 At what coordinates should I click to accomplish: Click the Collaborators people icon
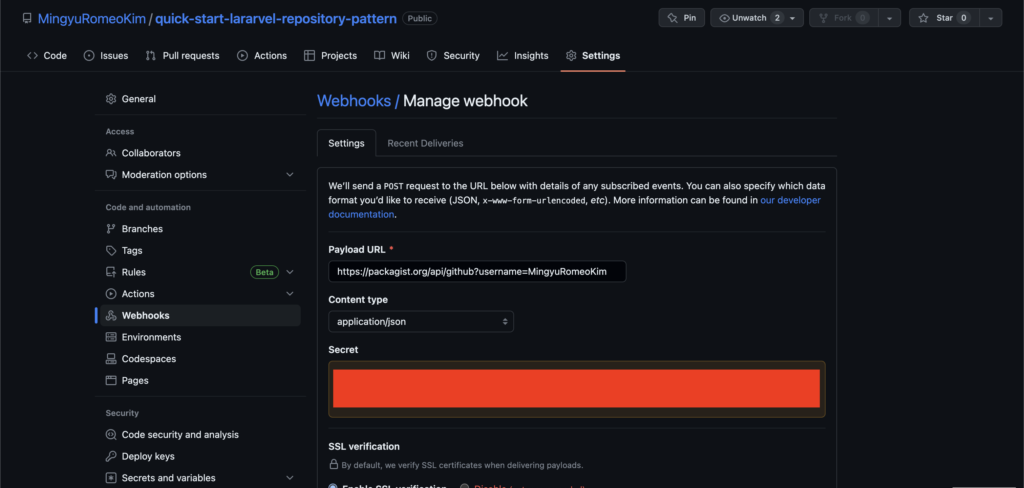pos(111,153)
